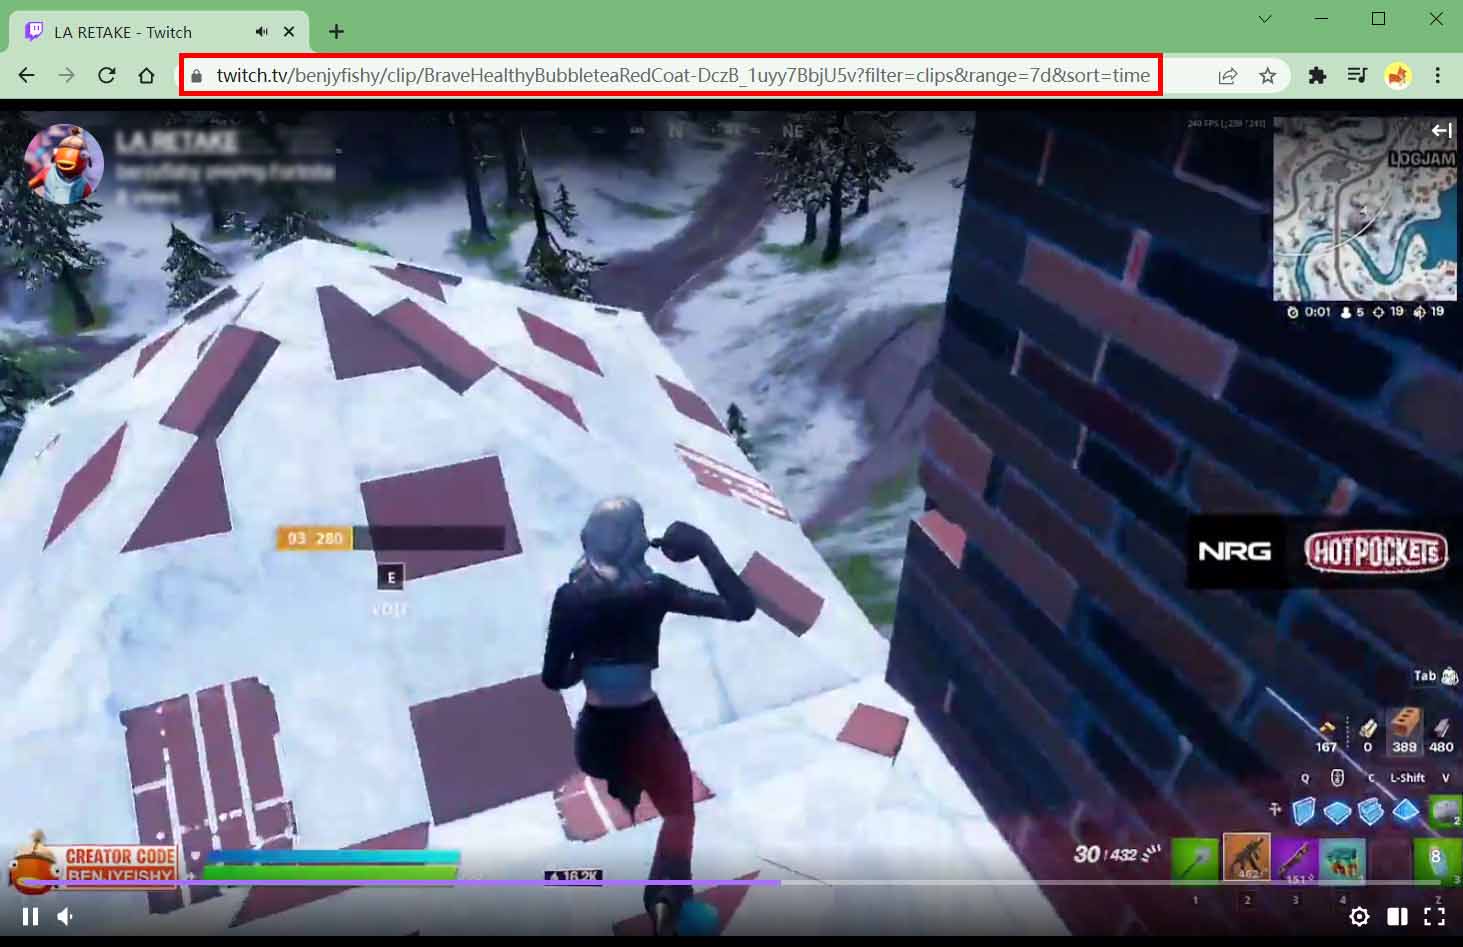1463x947 pixels.
Task: Share this page using the share icon
Action: pos(1227,75)
